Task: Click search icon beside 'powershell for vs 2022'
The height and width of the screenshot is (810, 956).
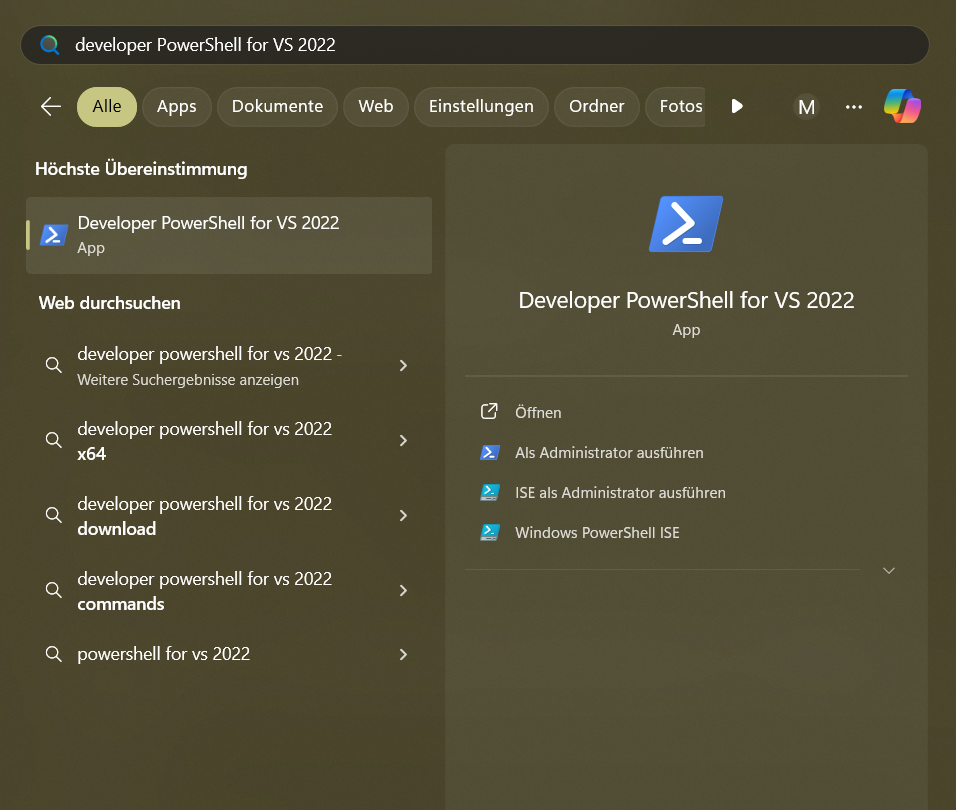Action: coord(54,655)
